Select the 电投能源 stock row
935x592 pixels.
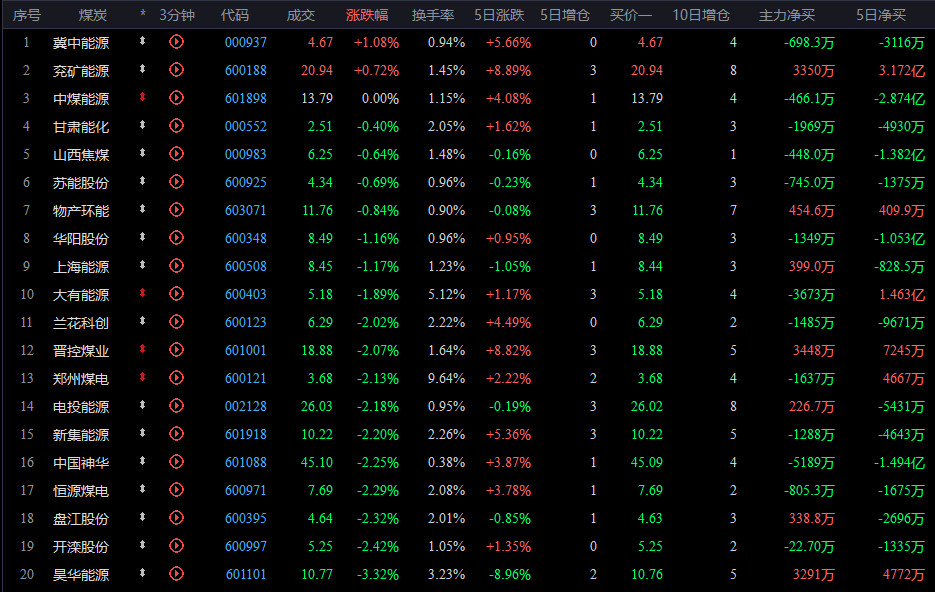[x=468, y=407]
